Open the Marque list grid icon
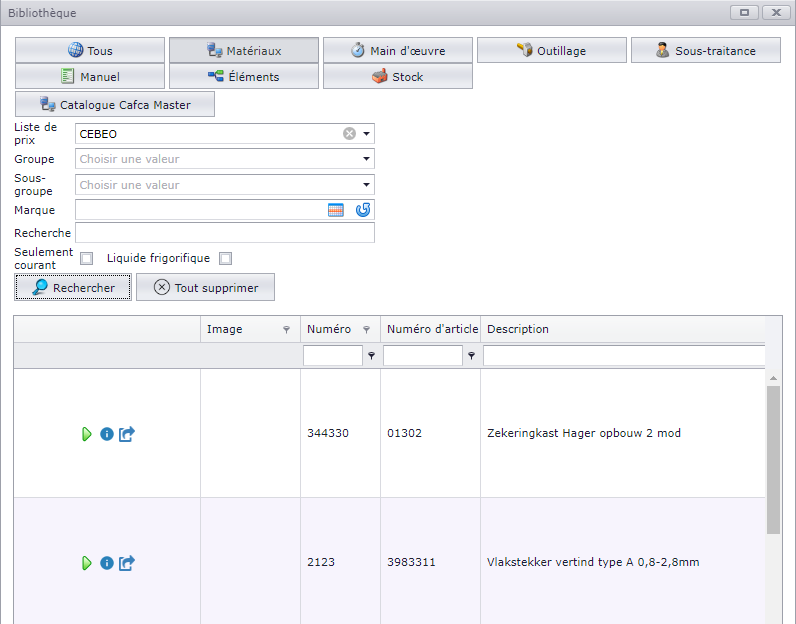 [x=336, y=210]
